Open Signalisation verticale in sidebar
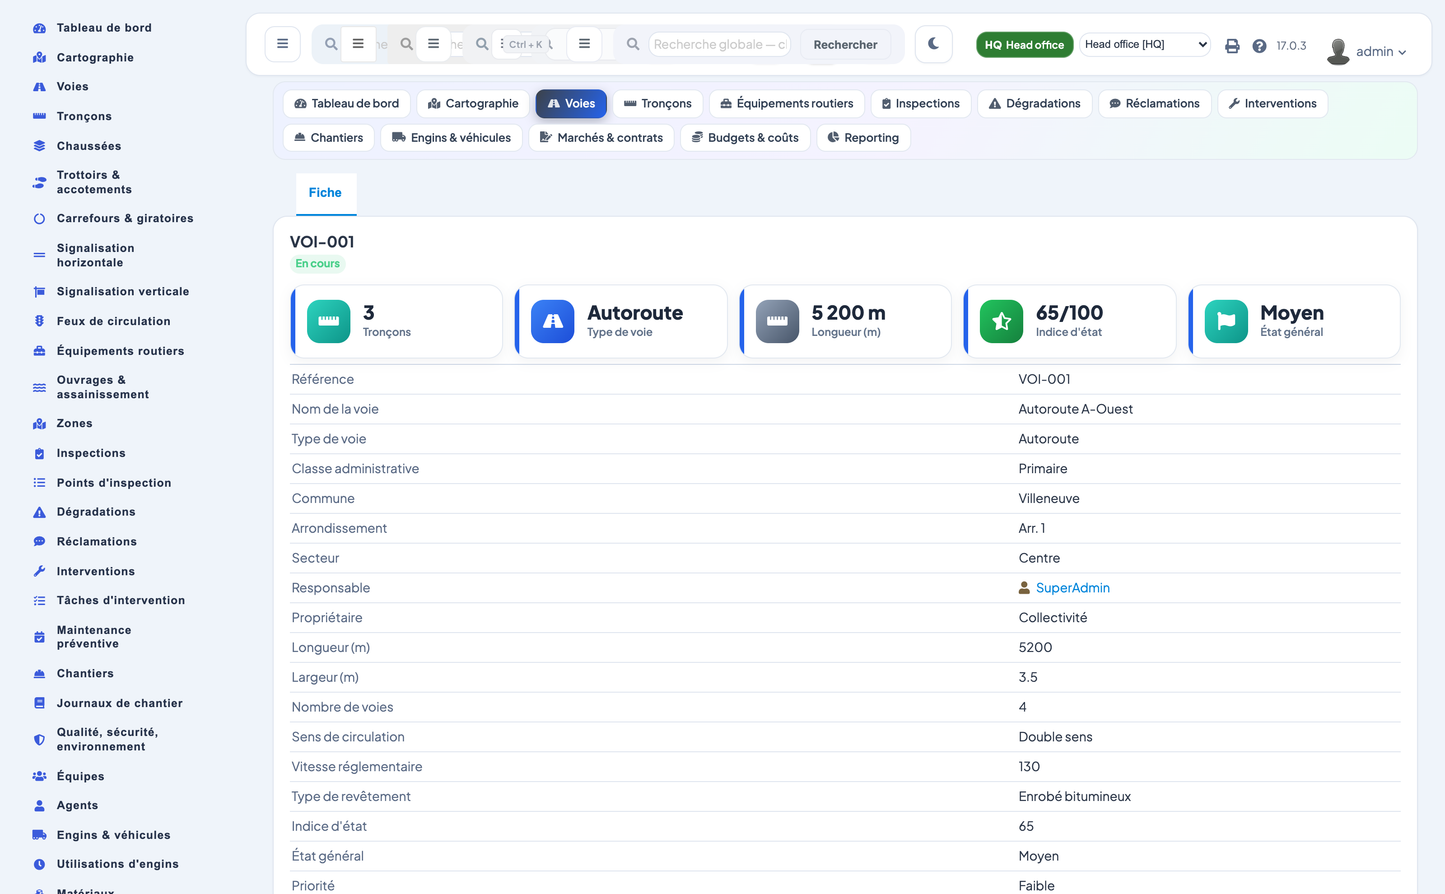1445x894 pixels. point(122,291)
